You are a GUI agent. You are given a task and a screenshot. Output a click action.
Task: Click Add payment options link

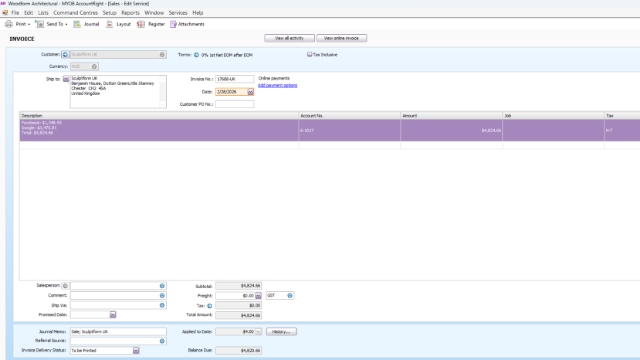tap(278, 85)
